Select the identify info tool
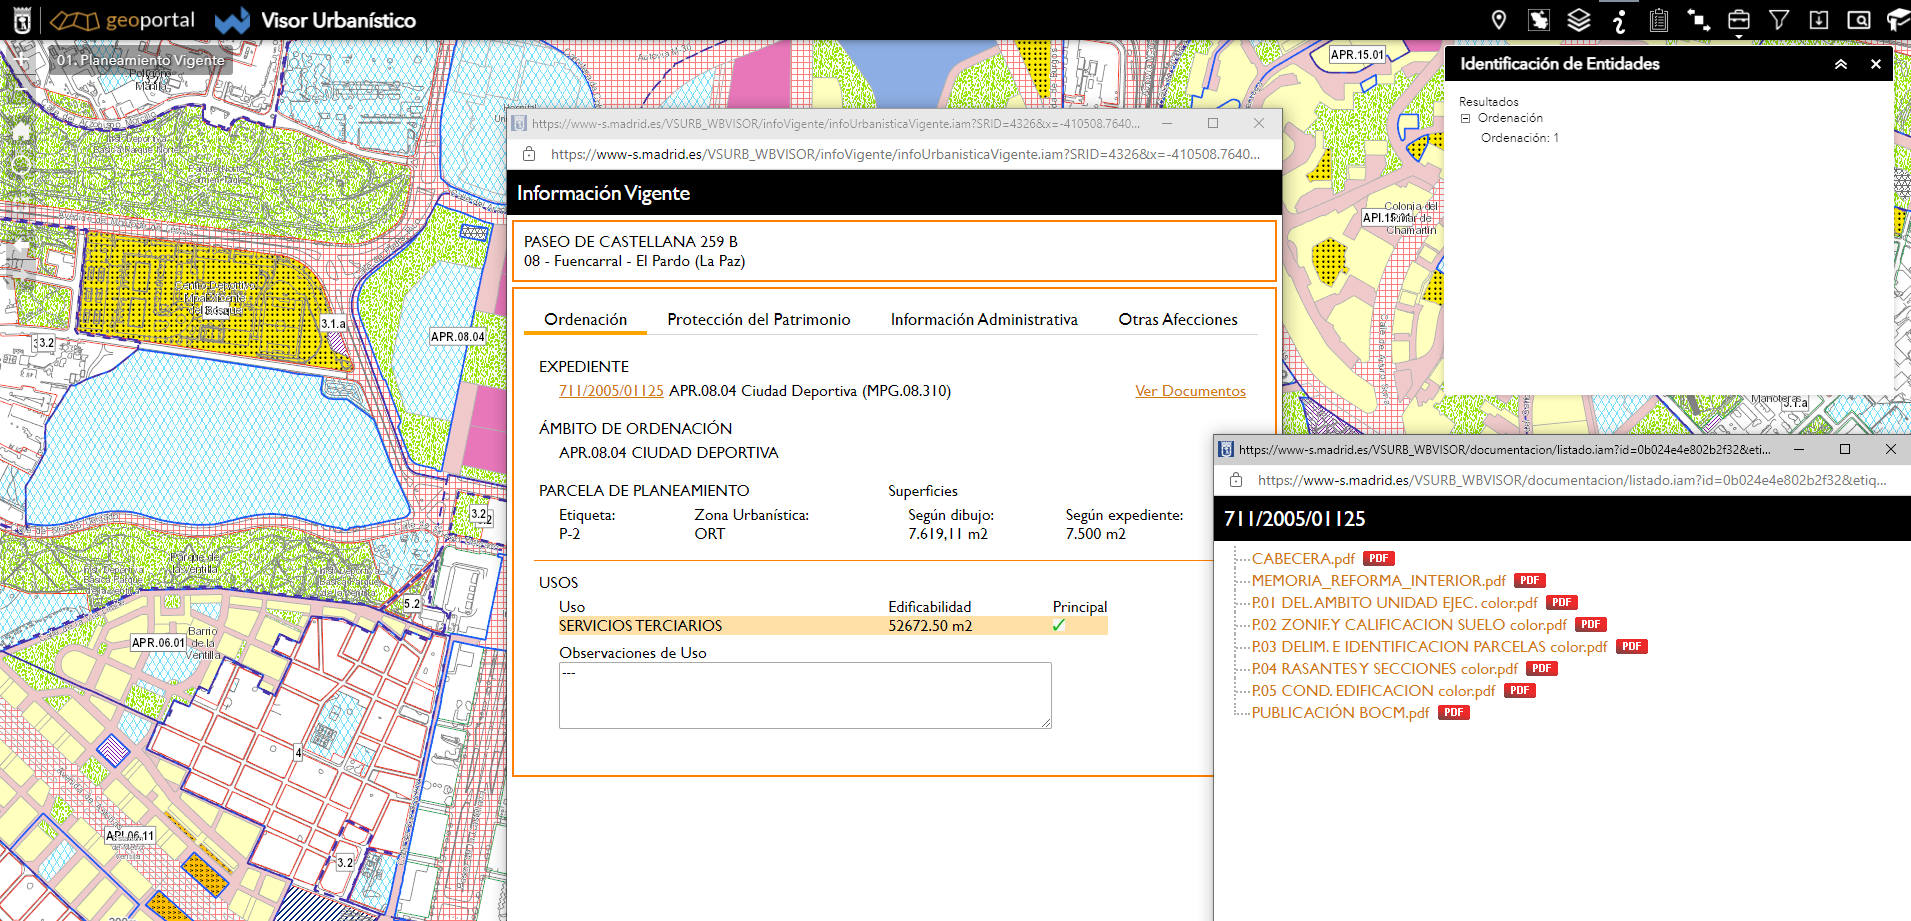Image resolution: width=1911 pixels, height=921 pixels. tap(1619, 20)
